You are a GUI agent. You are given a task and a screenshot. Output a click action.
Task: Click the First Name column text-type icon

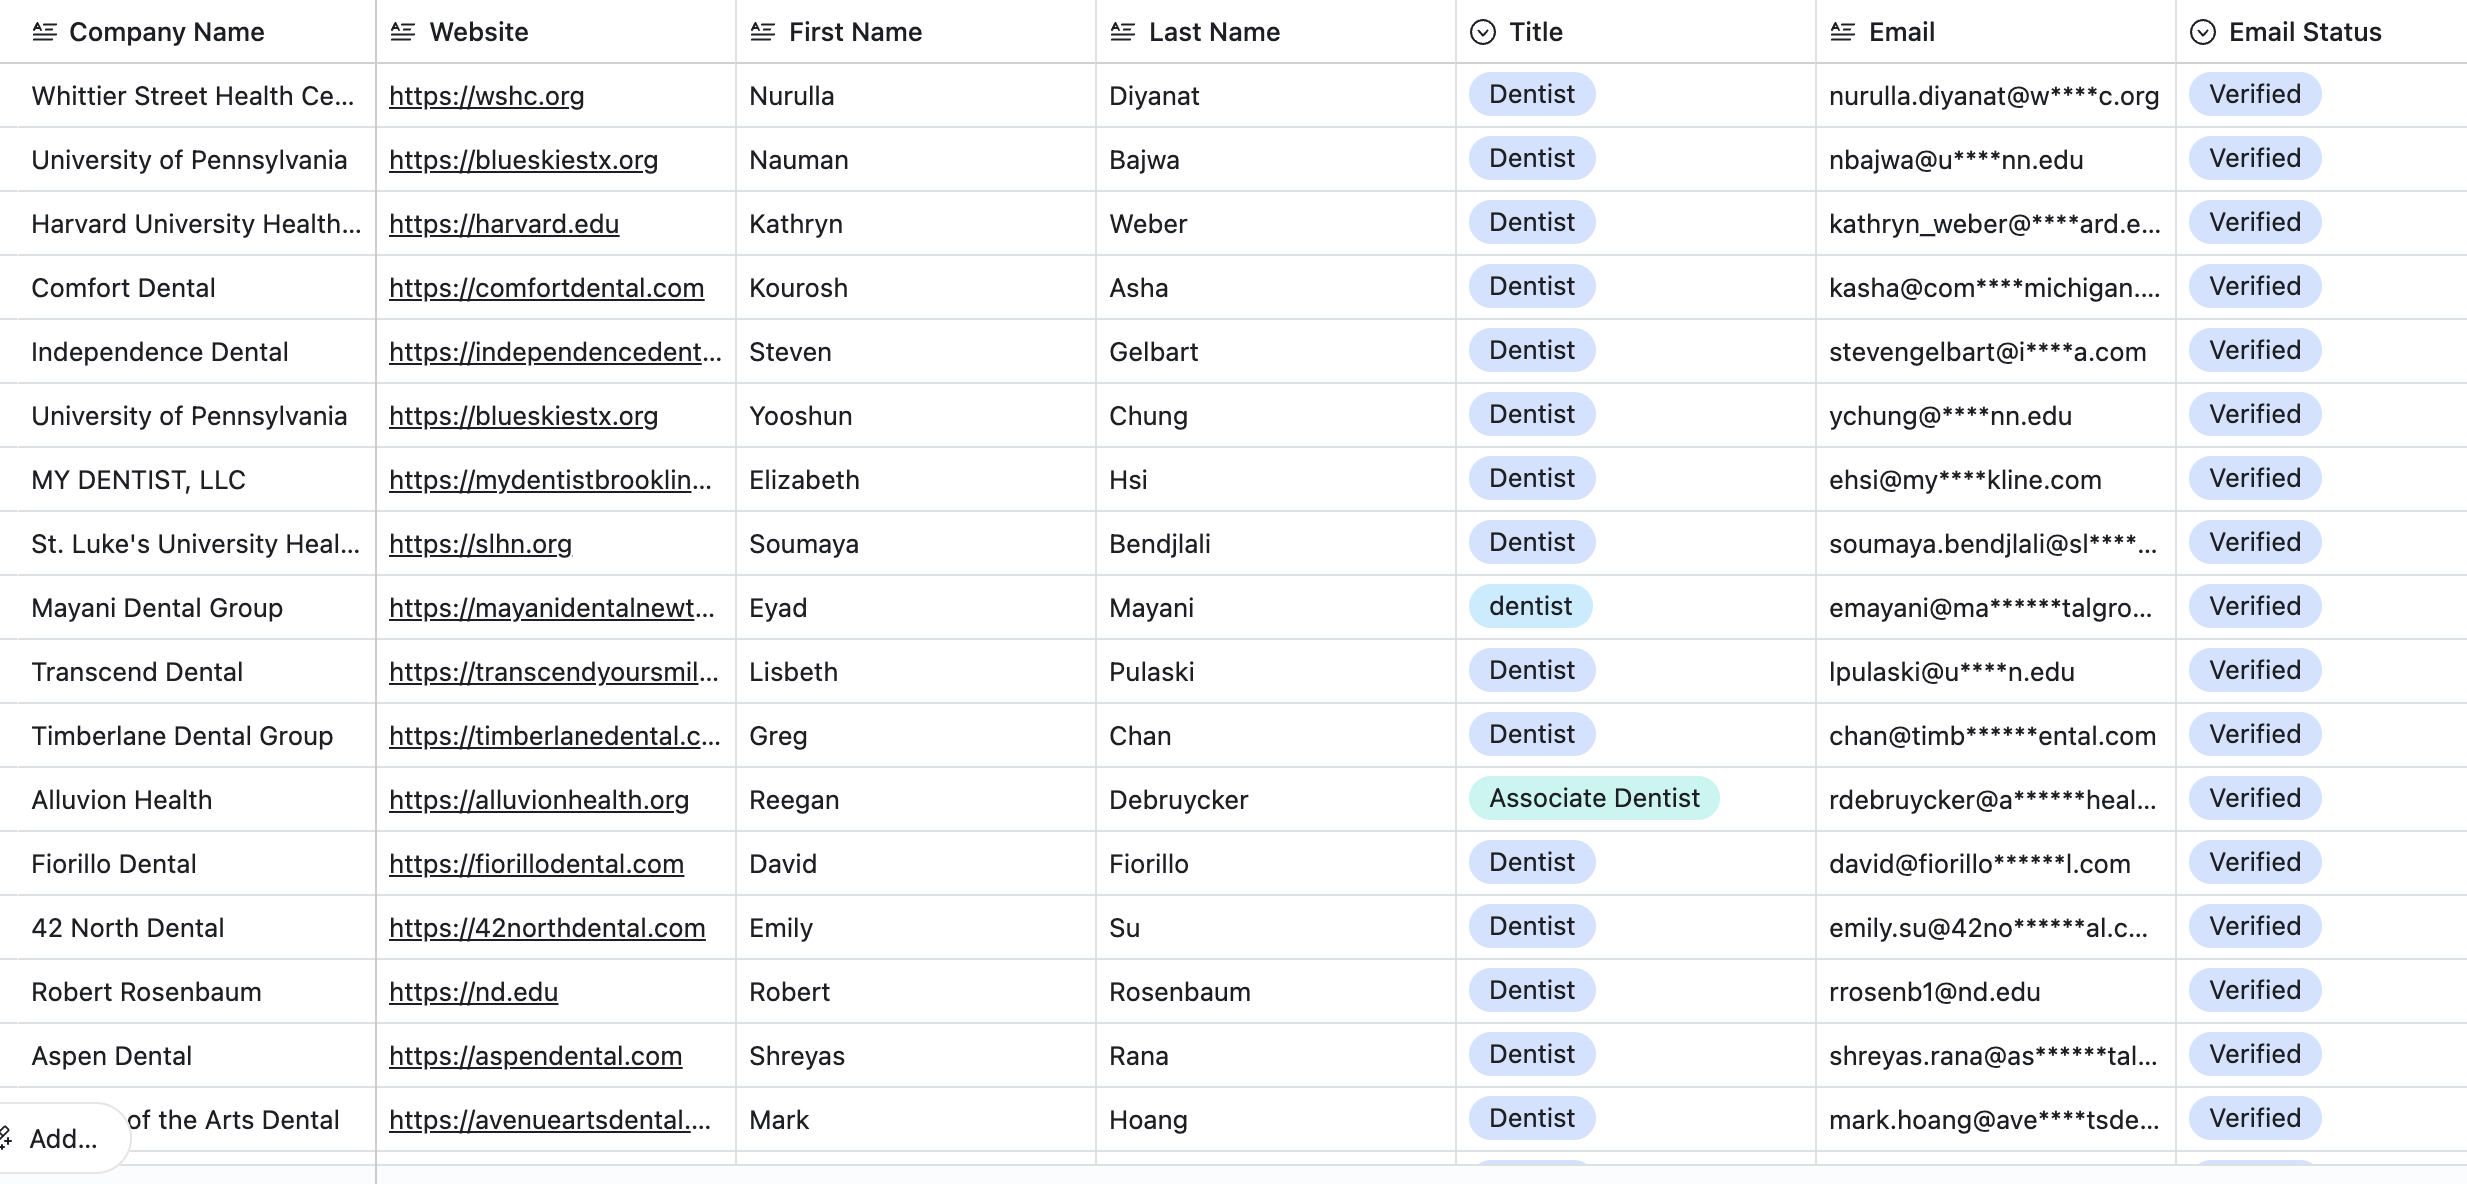coord(762,32)
